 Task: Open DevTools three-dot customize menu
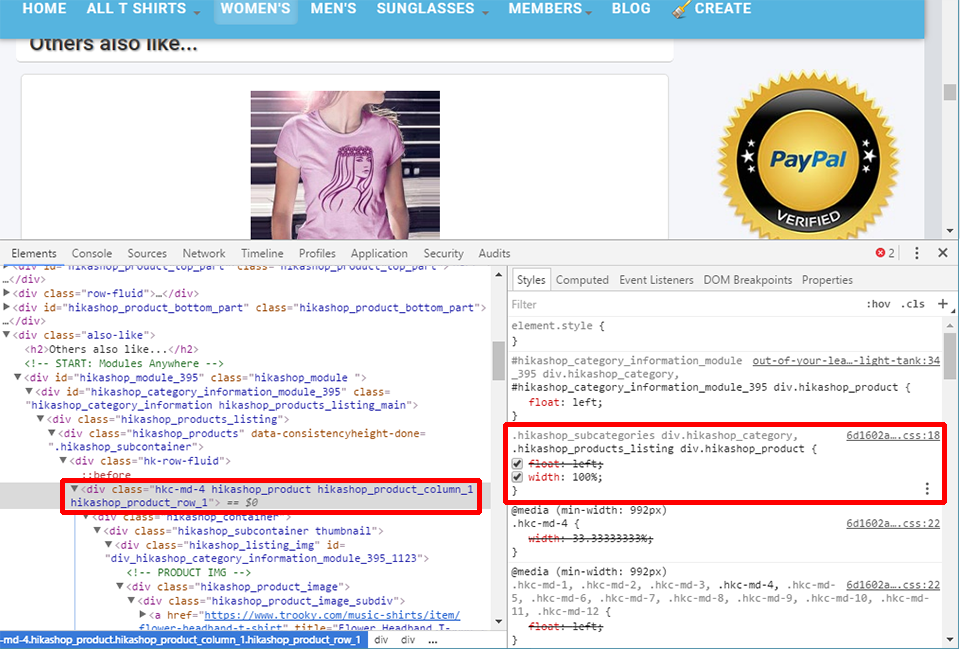916,254
